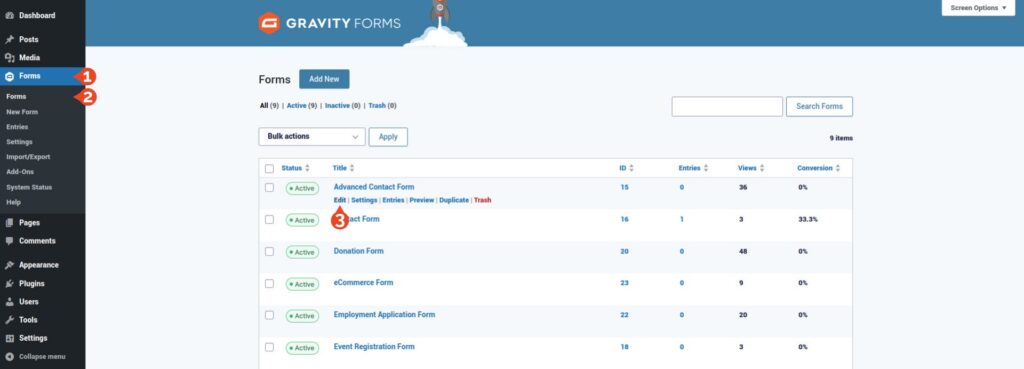This screenshot has width=1024, height=369.
Task: Open New Form in sidebar submenu
Action: [x=22, y=112]
